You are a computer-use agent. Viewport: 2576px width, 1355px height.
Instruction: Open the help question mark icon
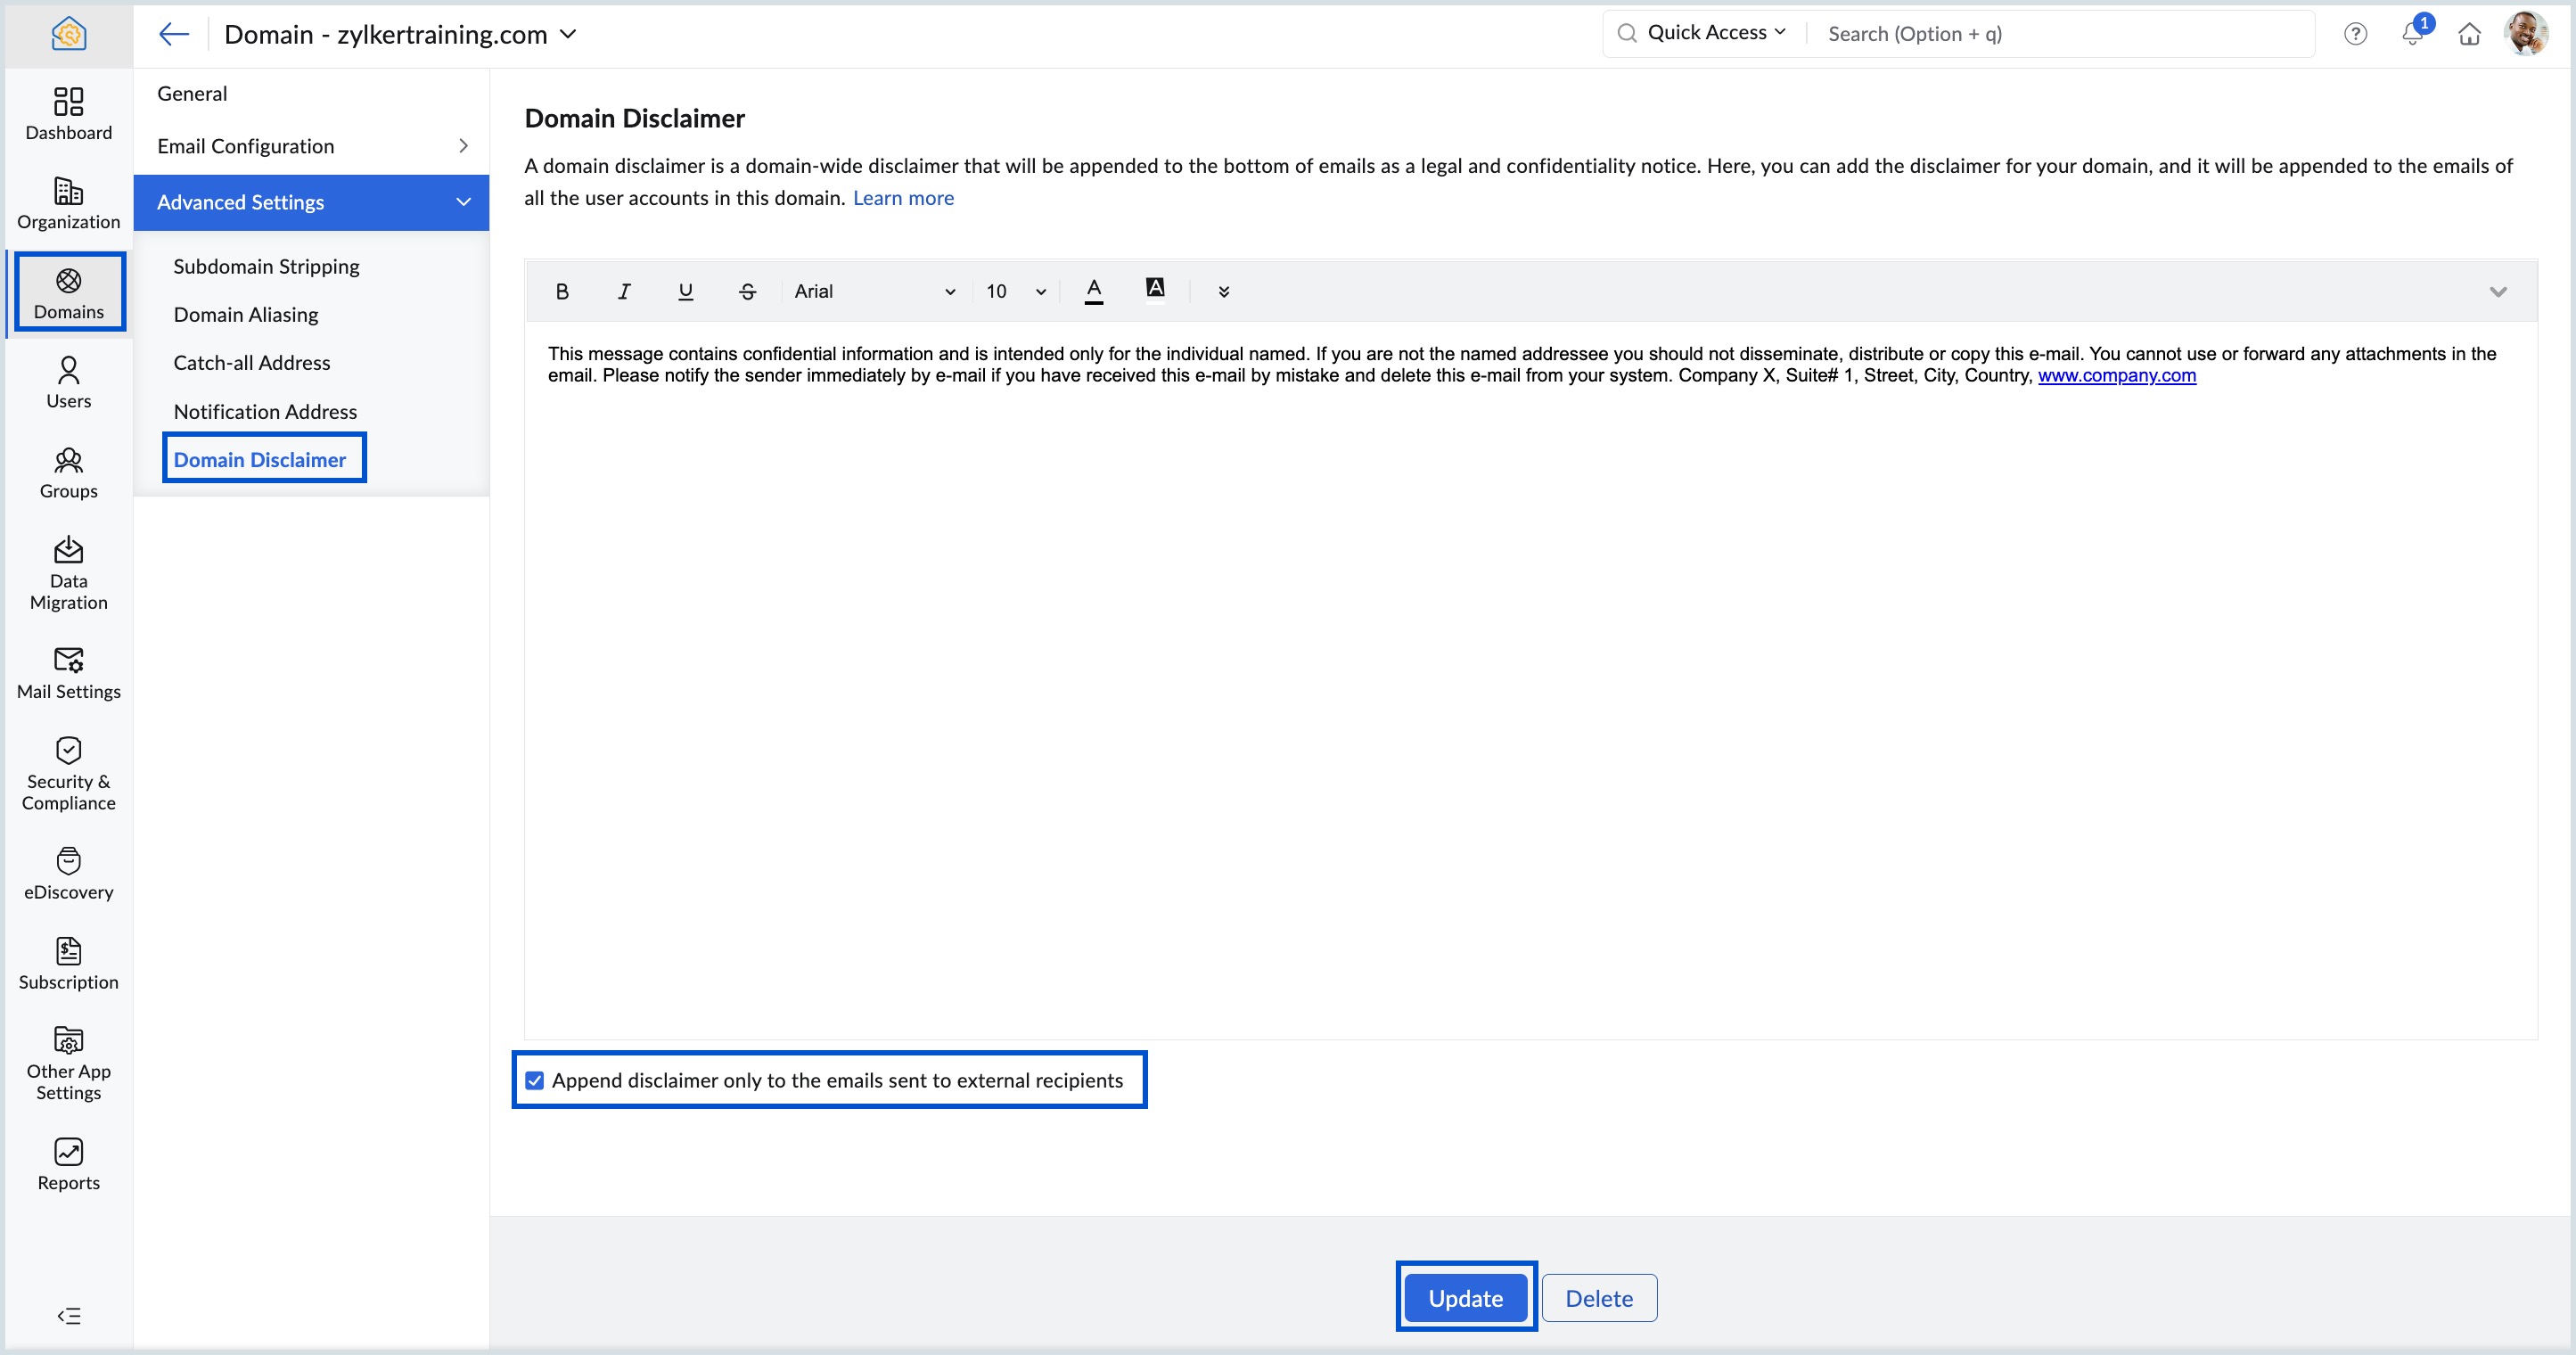coord(2355,34)
